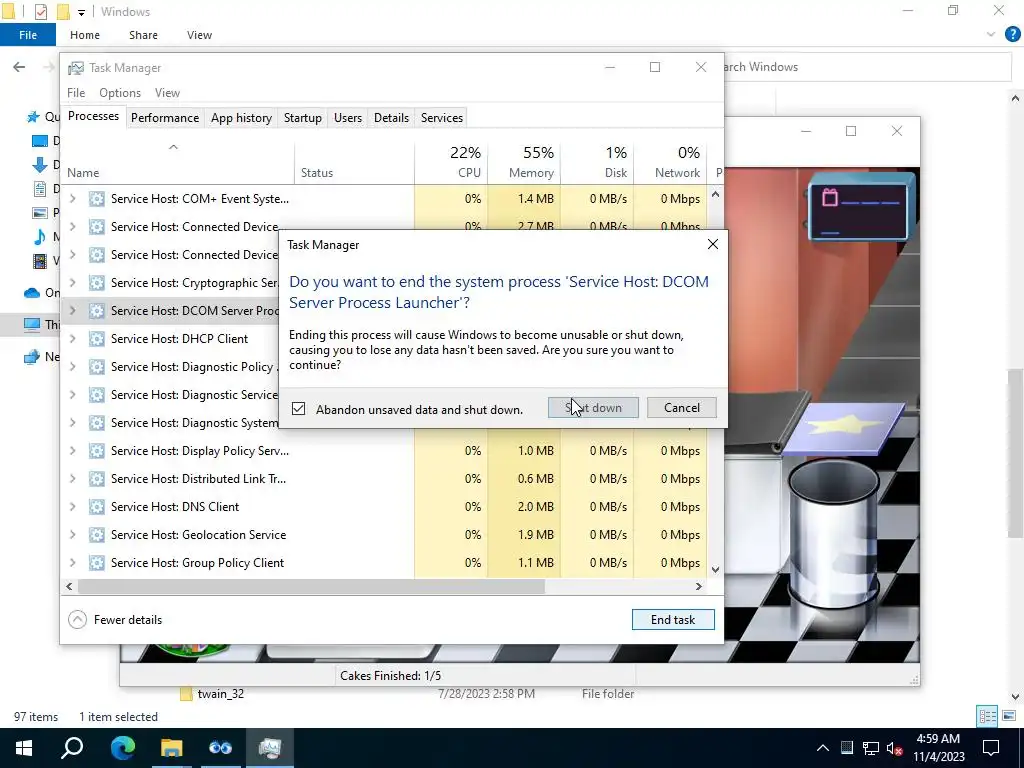Expand the Explorer ribbon chevron
This screenshot has width=1024, height=768.
coord(991,35)
